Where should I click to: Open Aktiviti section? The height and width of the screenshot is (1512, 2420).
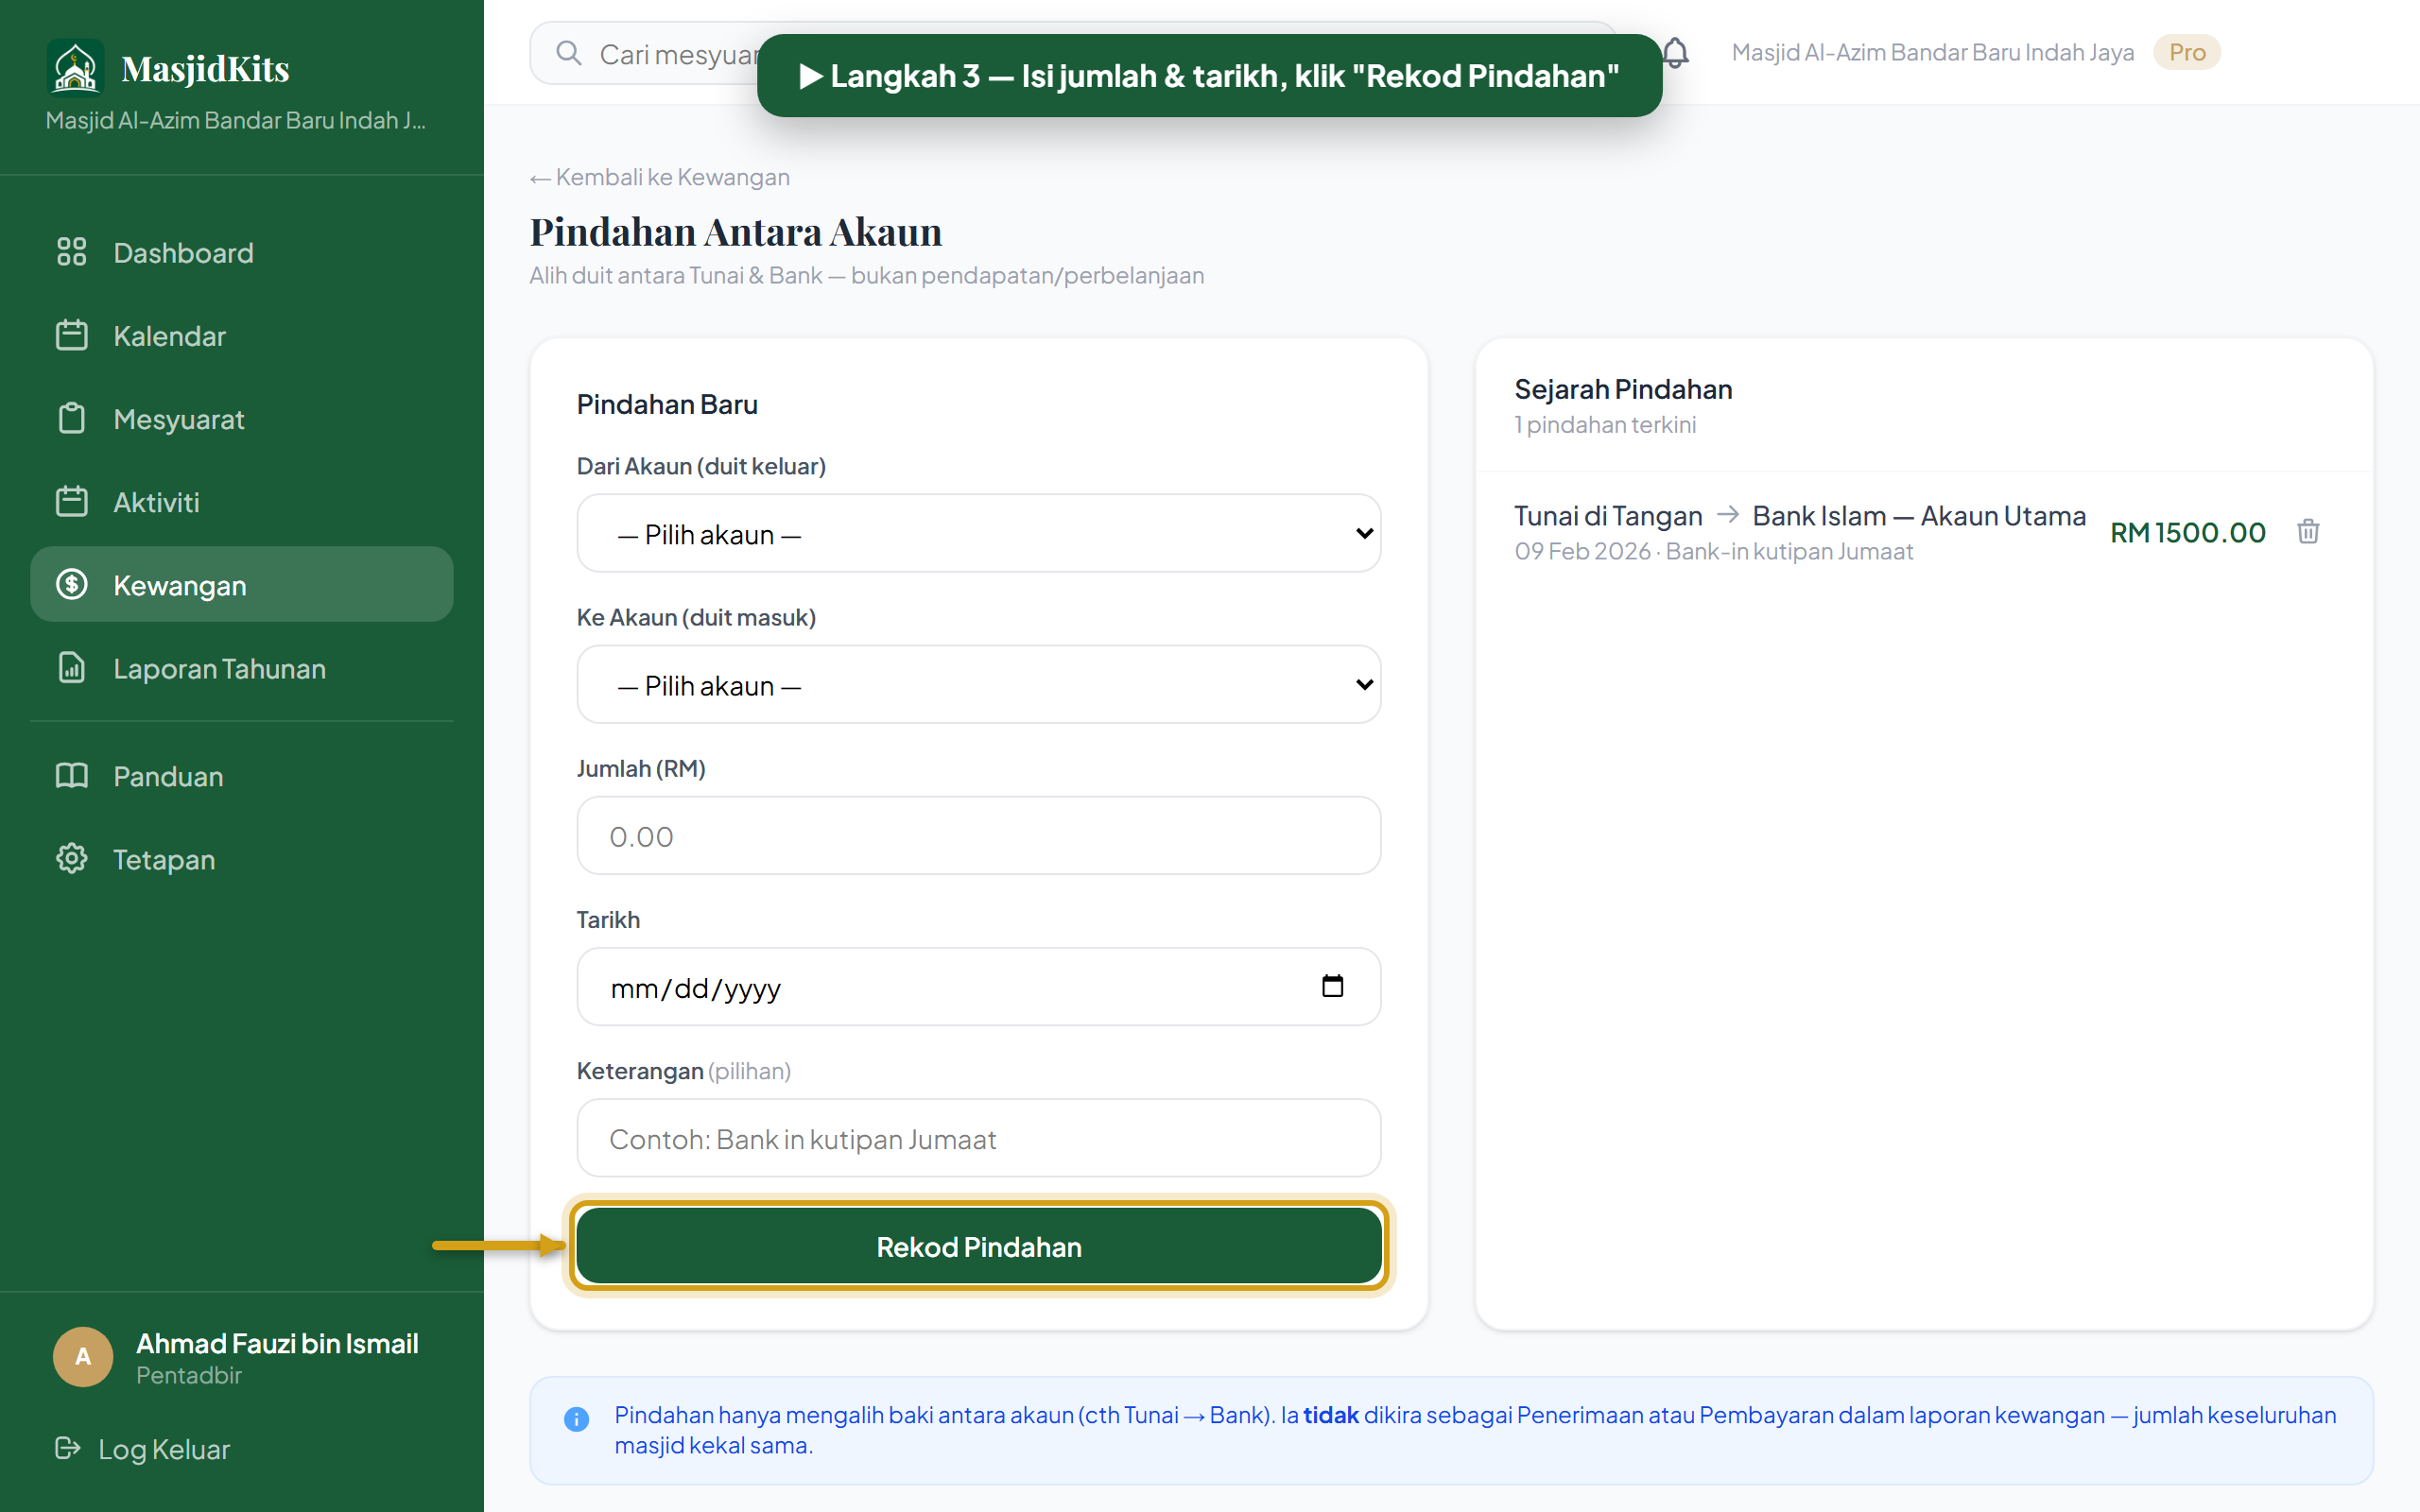(x=242, y=502)
